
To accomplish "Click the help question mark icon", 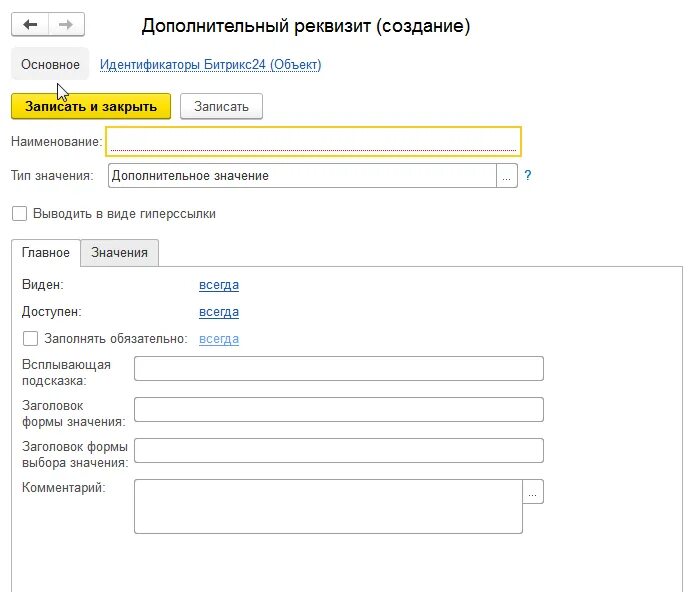I will pos(527,176).
